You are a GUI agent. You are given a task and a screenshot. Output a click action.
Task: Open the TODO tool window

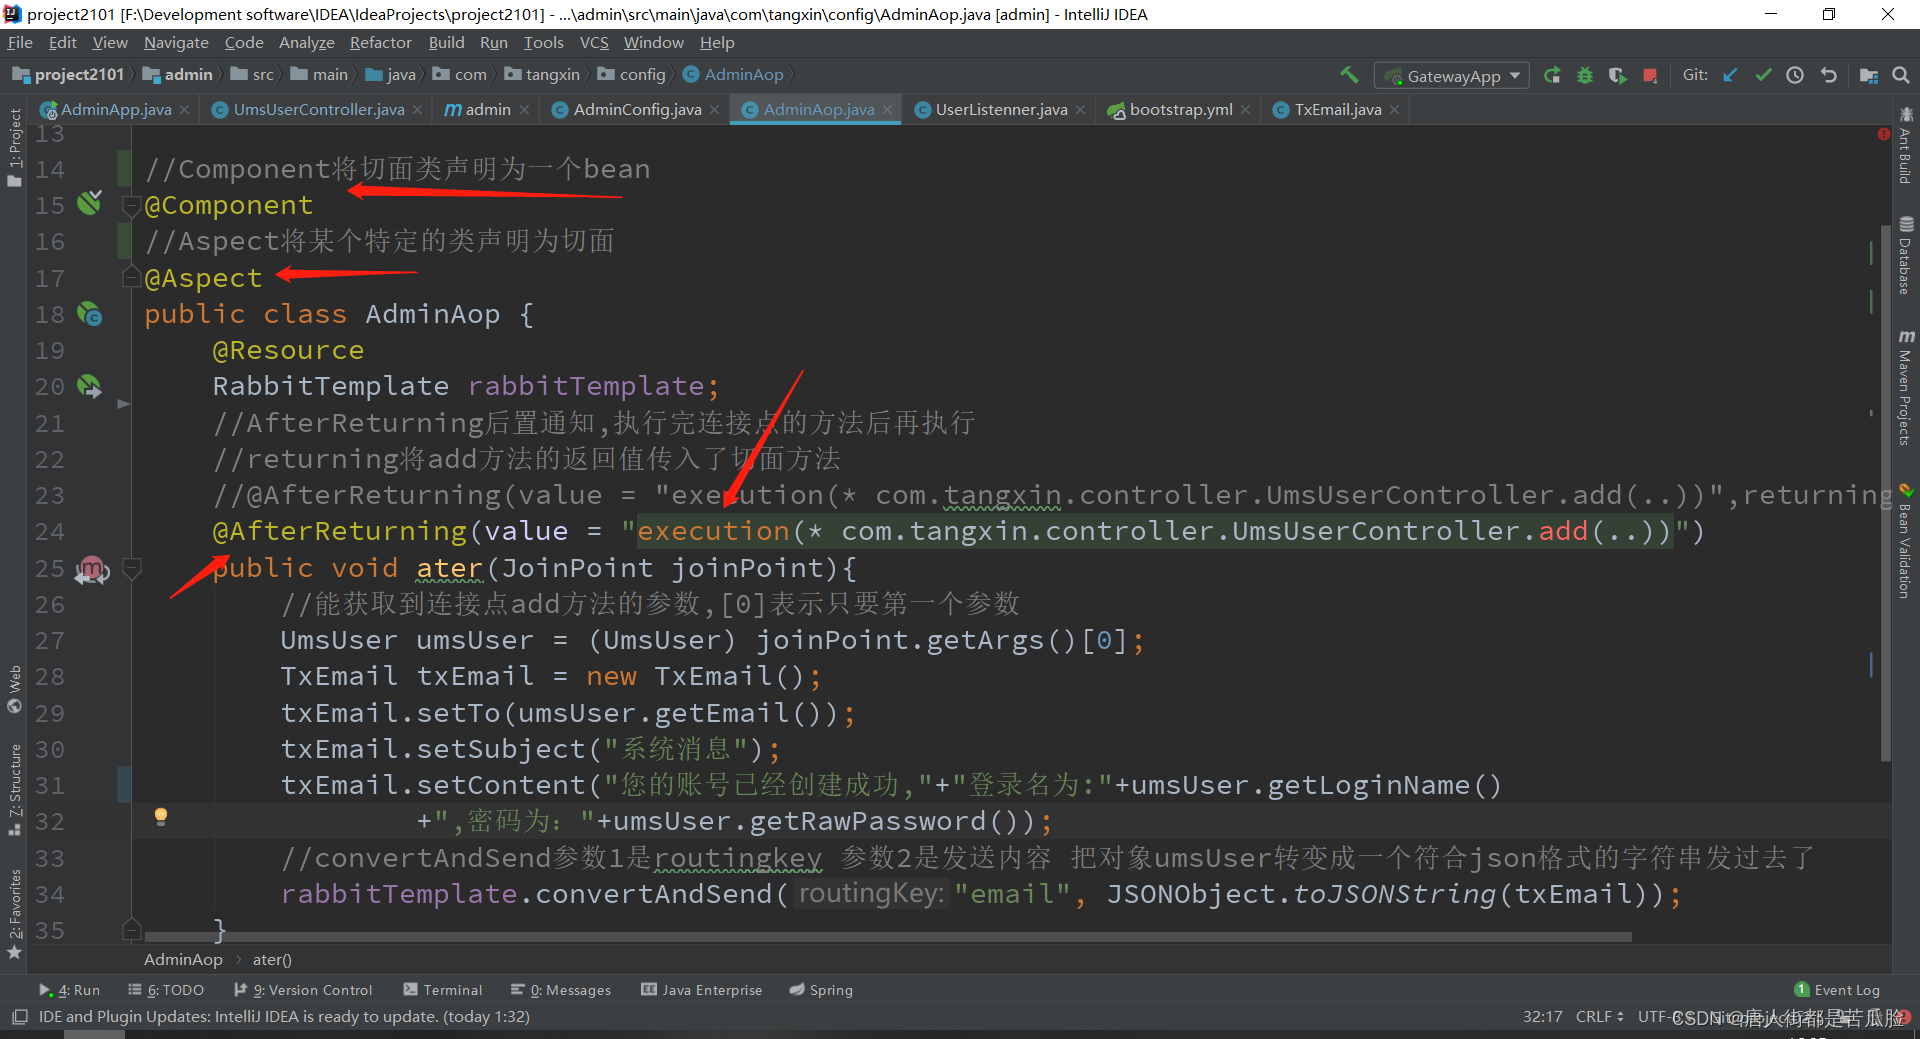click(x=166, y=990)
